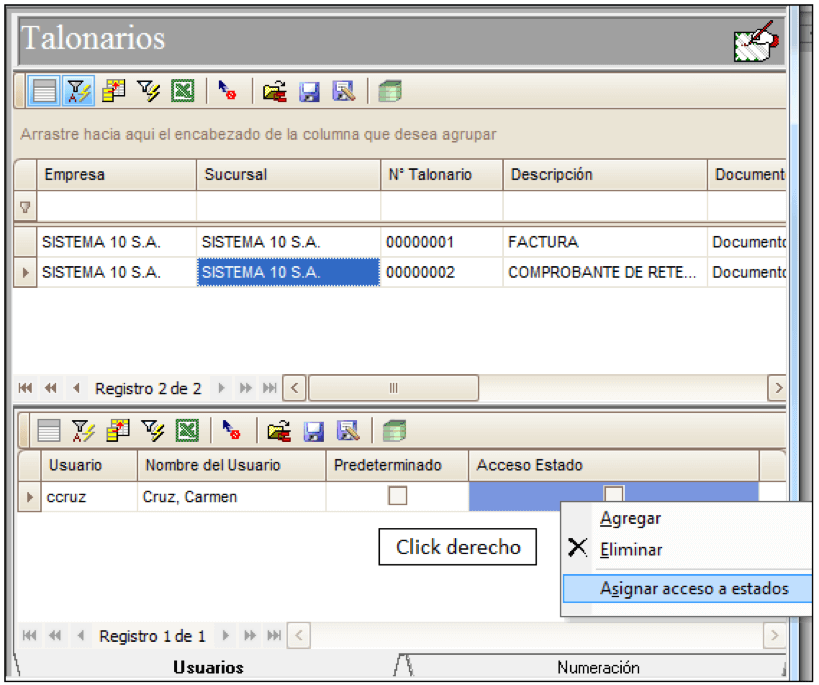Switch to the Numeración tab

point(598,667)
